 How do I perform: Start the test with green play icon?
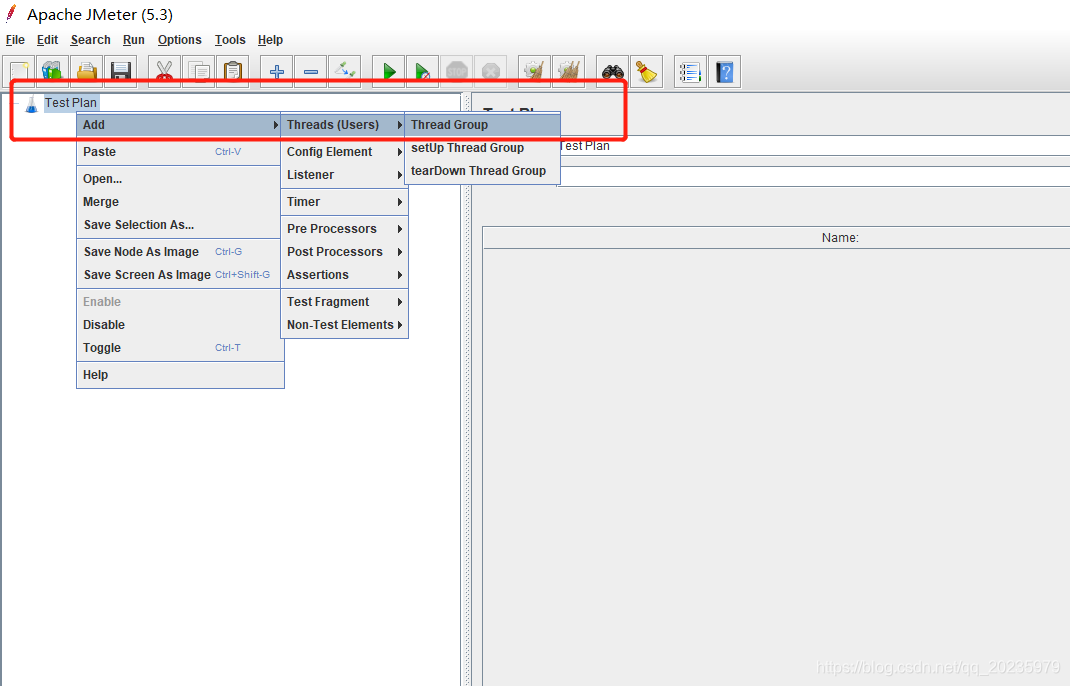pyautogui.click(x=388, y=71)
